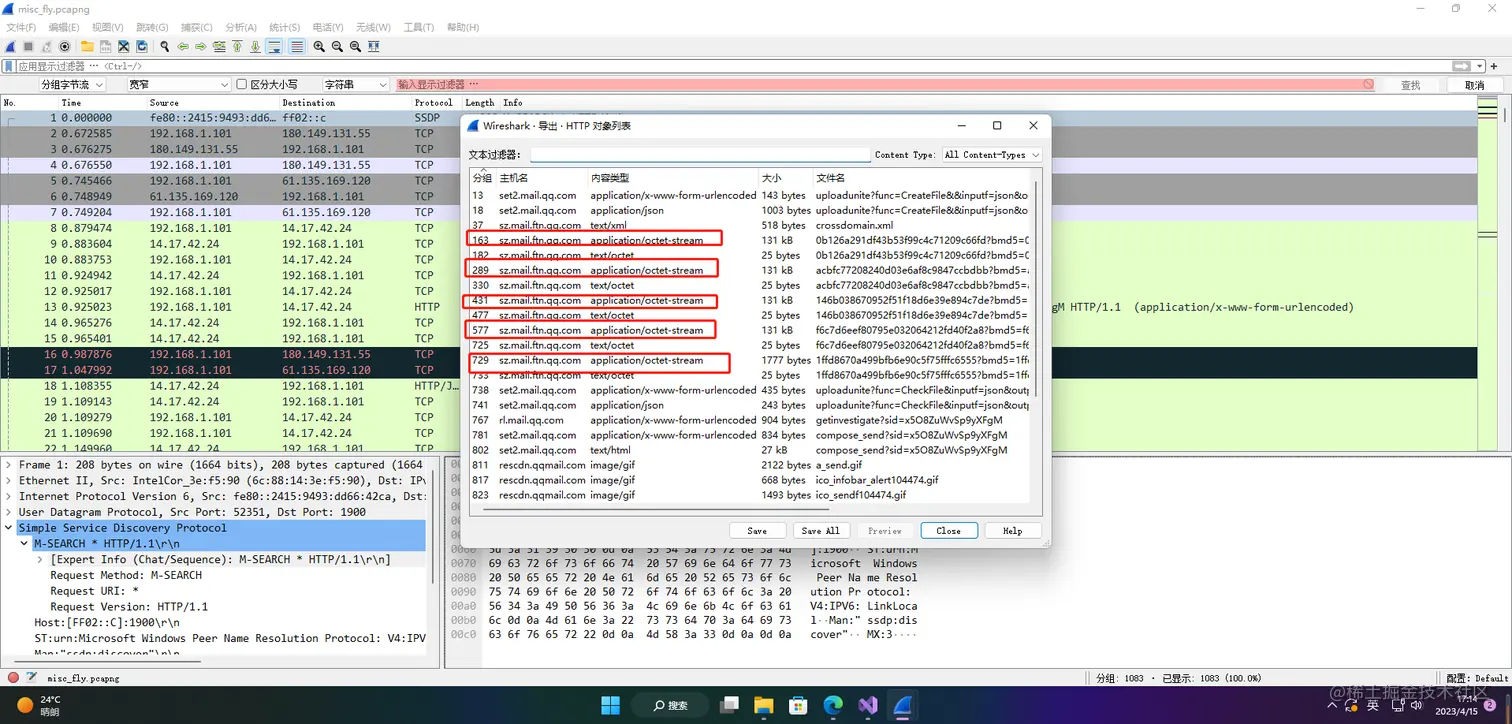This screenshot has height=724, width=1512.
Task: Click the resize columns icon
Action: (x=373, y=47)
